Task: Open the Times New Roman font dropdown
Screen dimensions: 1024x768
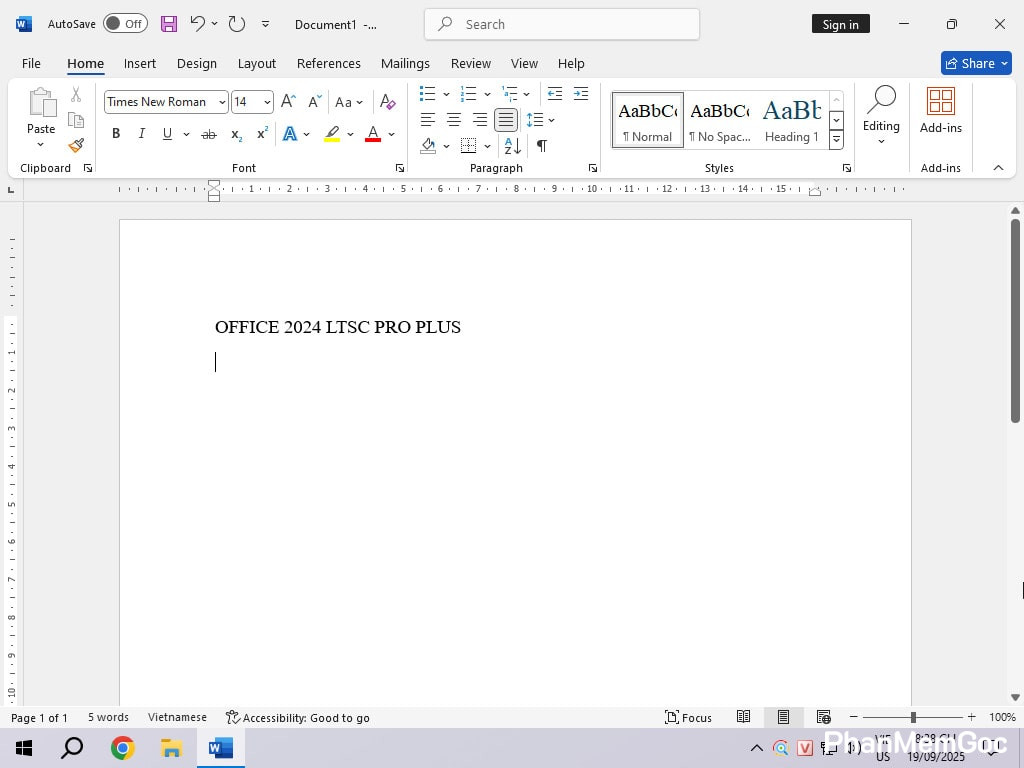Action: [222, 102]
